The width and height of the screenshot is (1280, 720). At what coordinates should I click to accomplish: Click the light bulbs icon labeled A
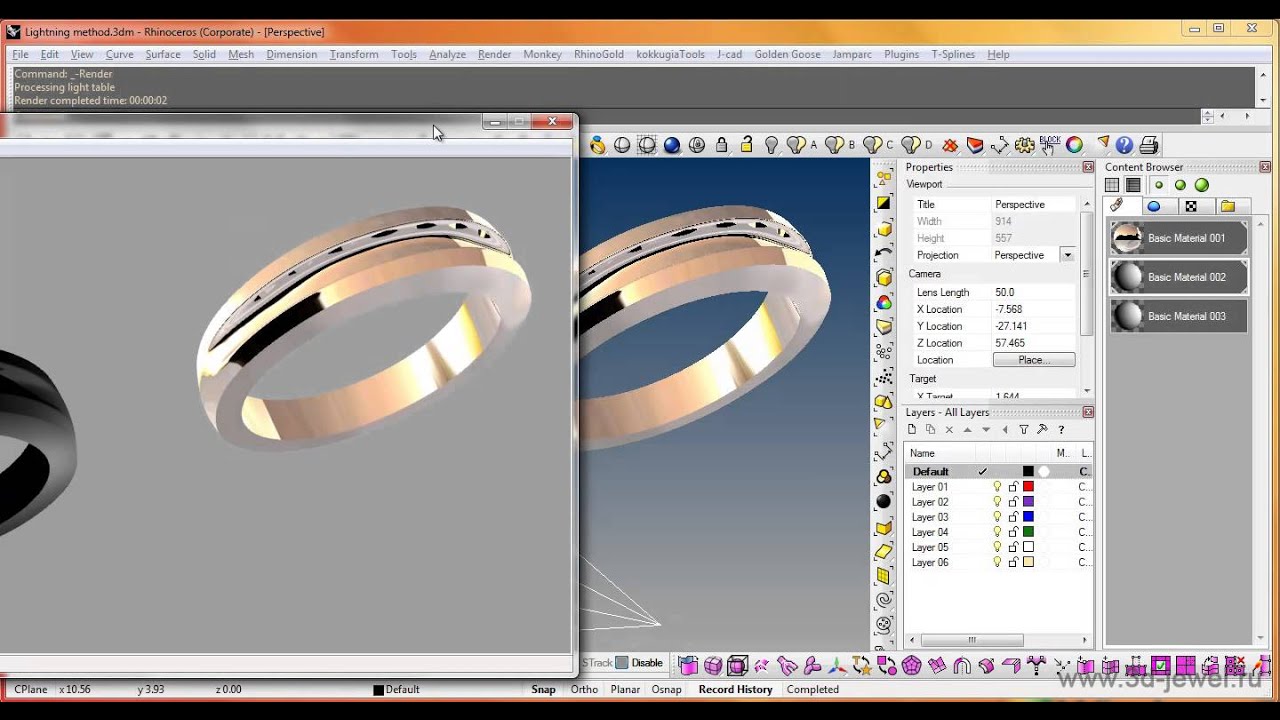click(x=800, y=145)
